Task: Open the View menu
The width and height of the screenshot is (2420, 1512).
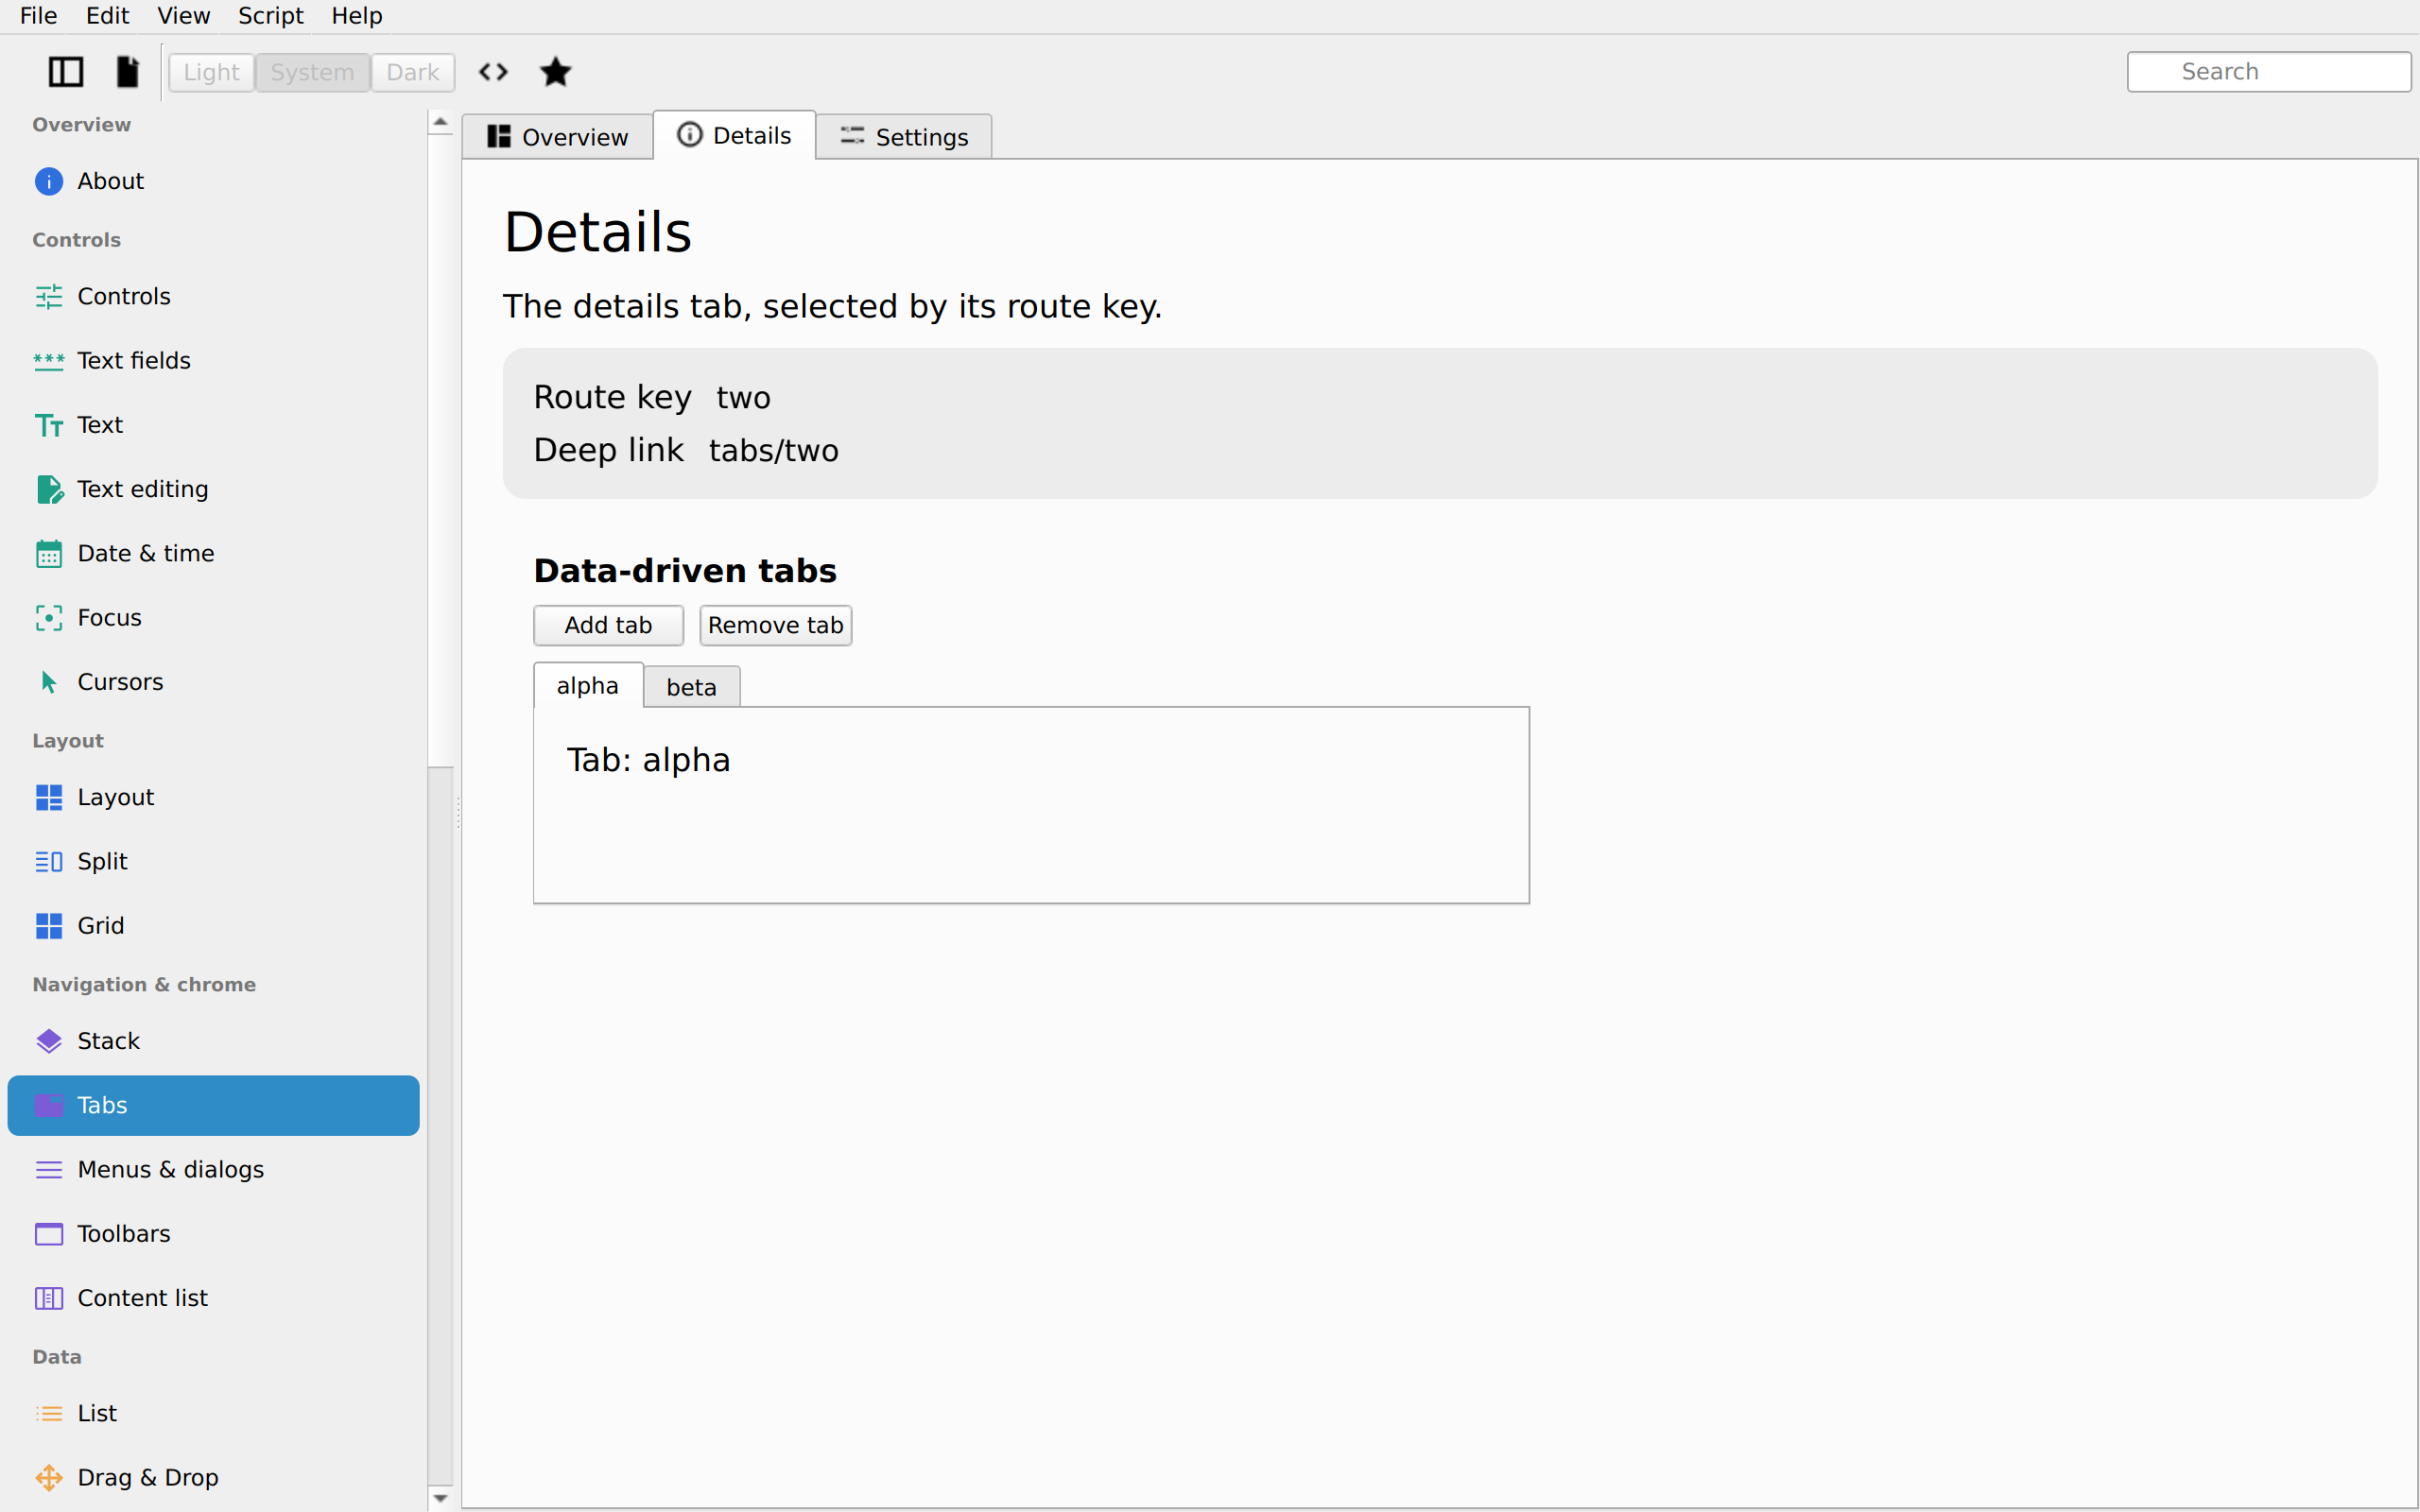Action: pos(184,16)
